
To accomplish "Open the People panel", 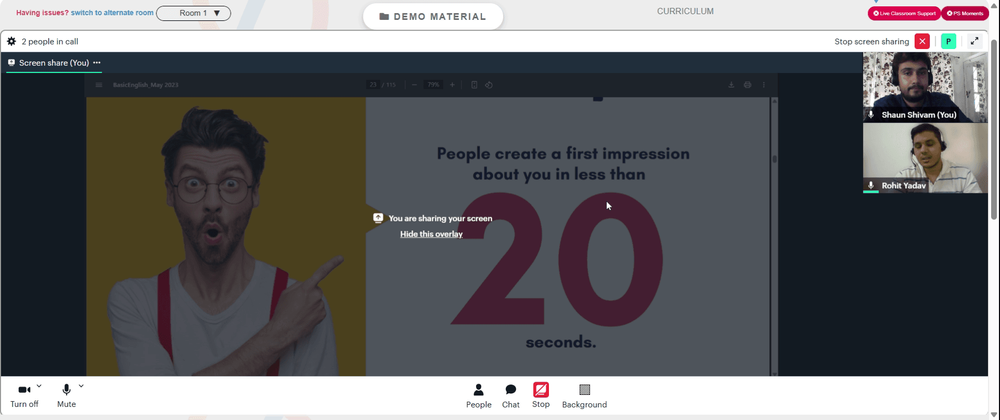I will point(478,396).
